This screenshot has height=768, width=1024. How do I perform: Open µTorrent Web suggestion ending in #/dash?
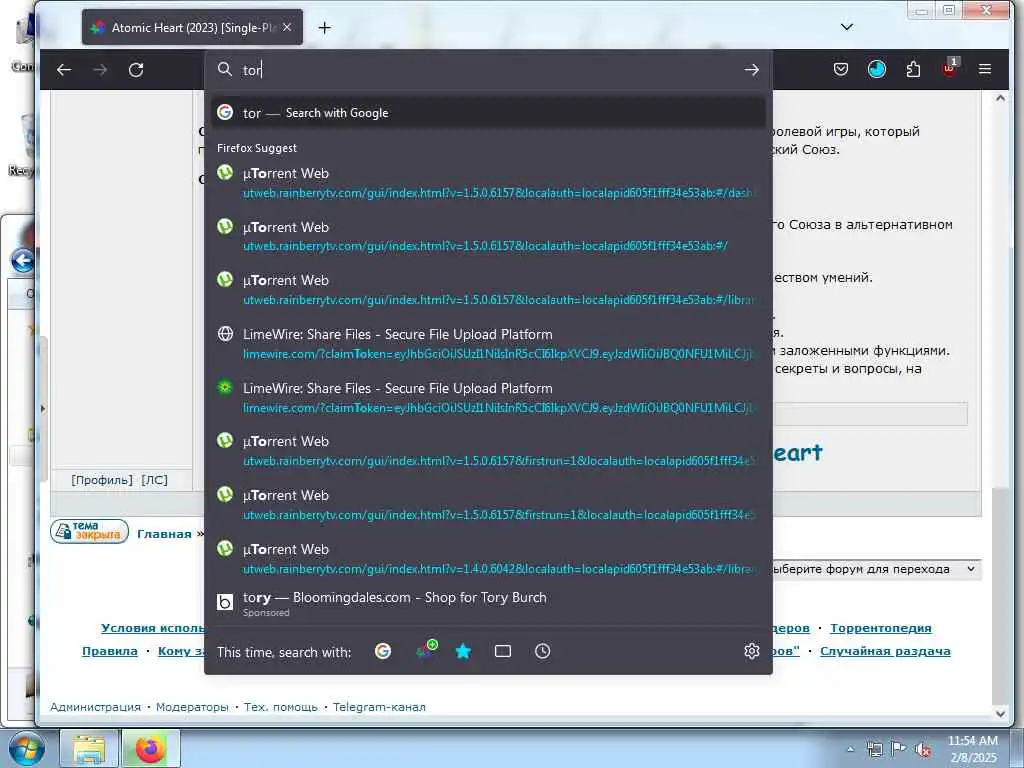[488, 182]
